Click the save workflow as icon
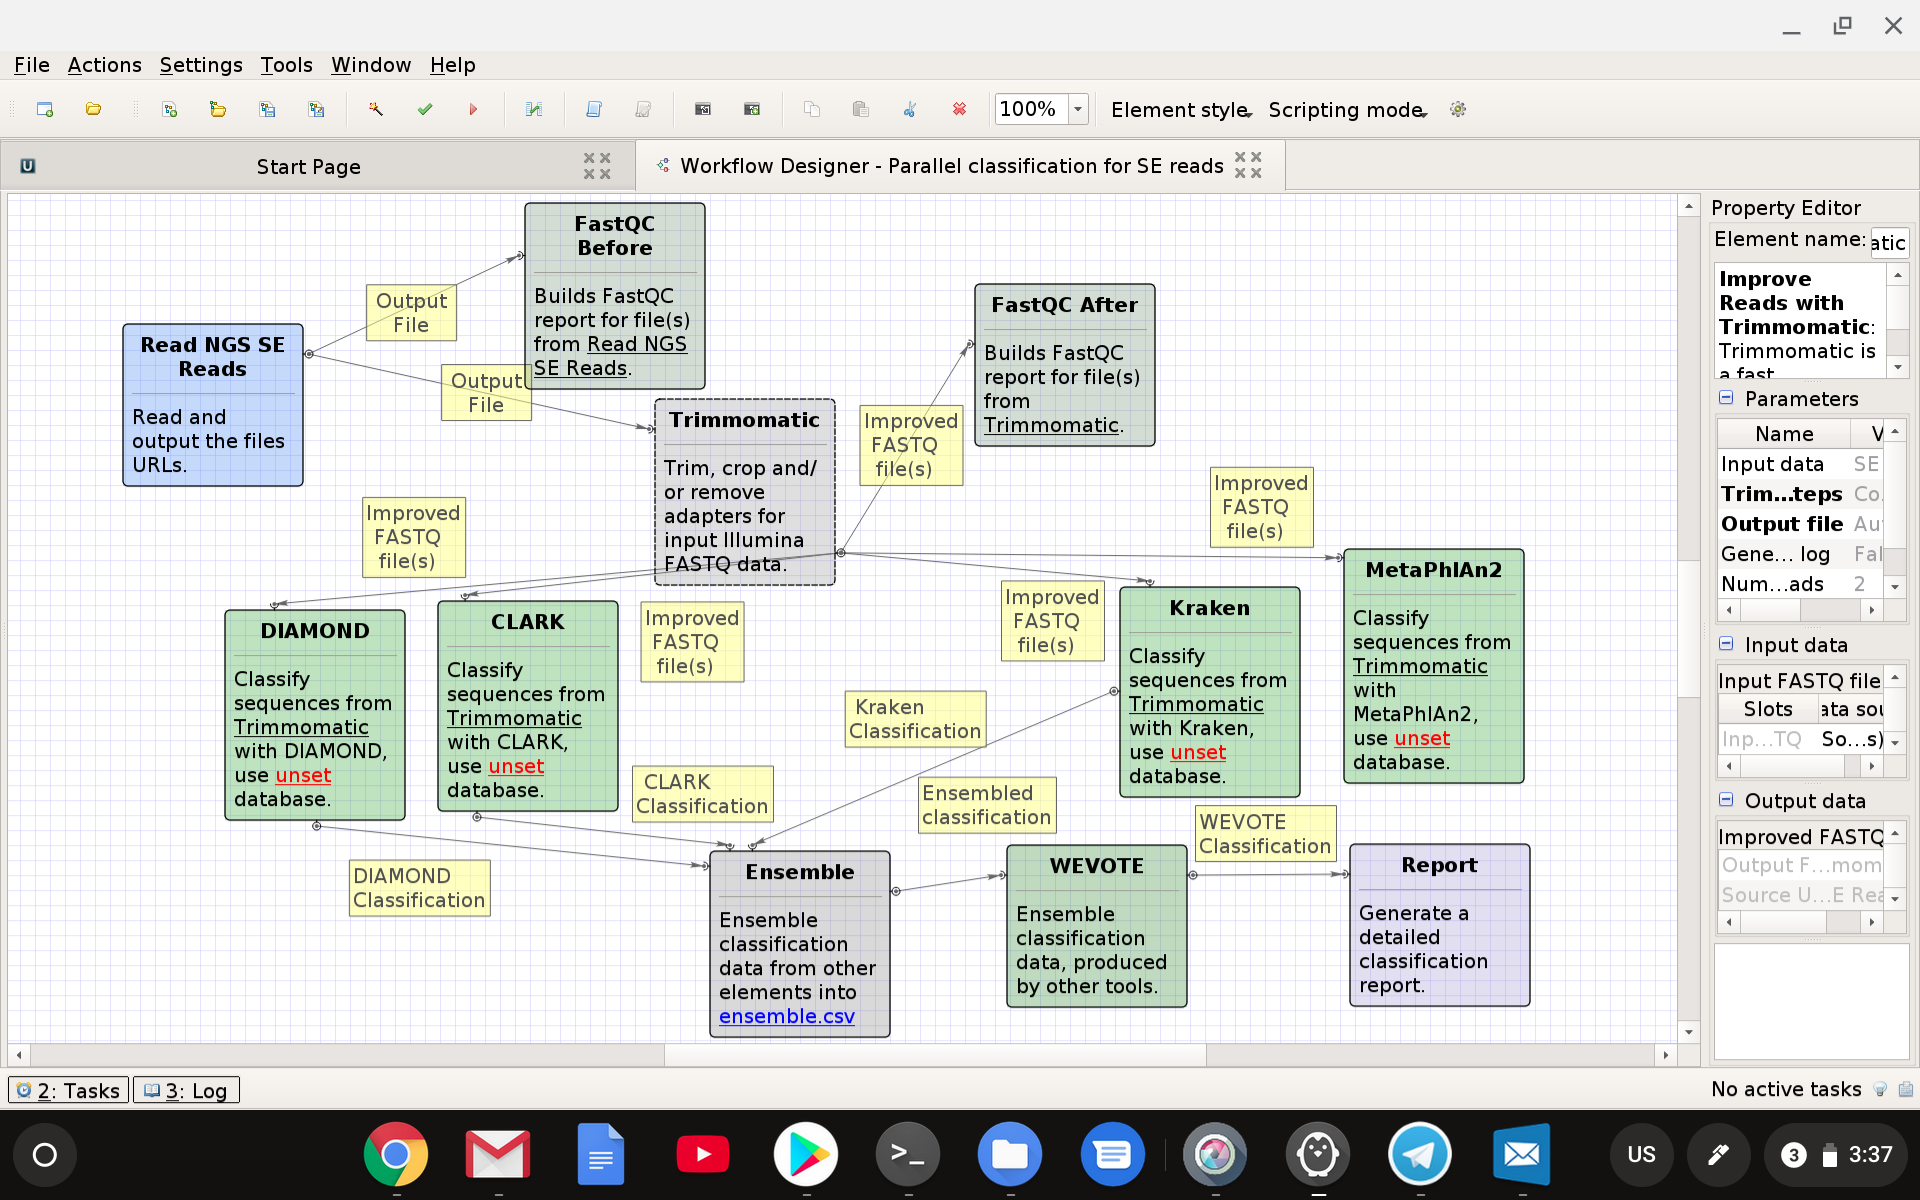Screen dimensions: 1920x1200 pyautogui.click(x=316, y=109)
